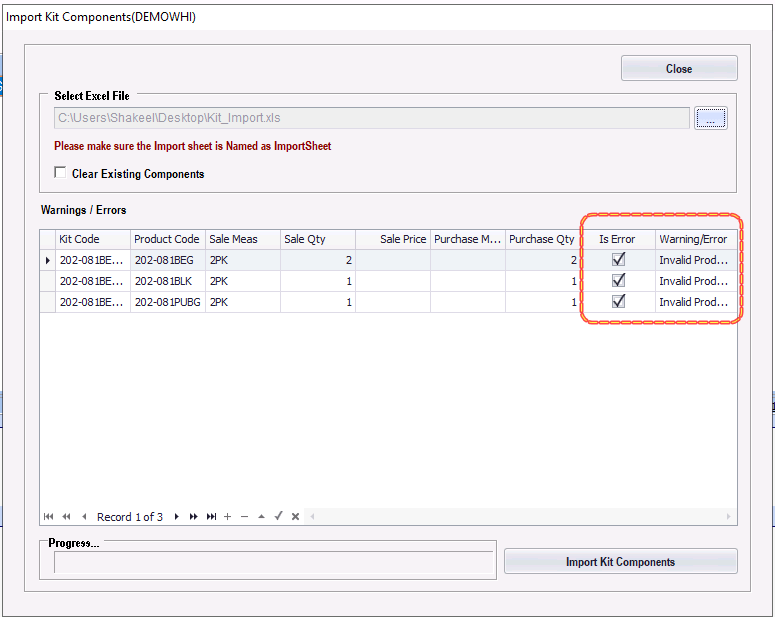Uncheck Is Error for 202-081BLK row

click(619, 281)
